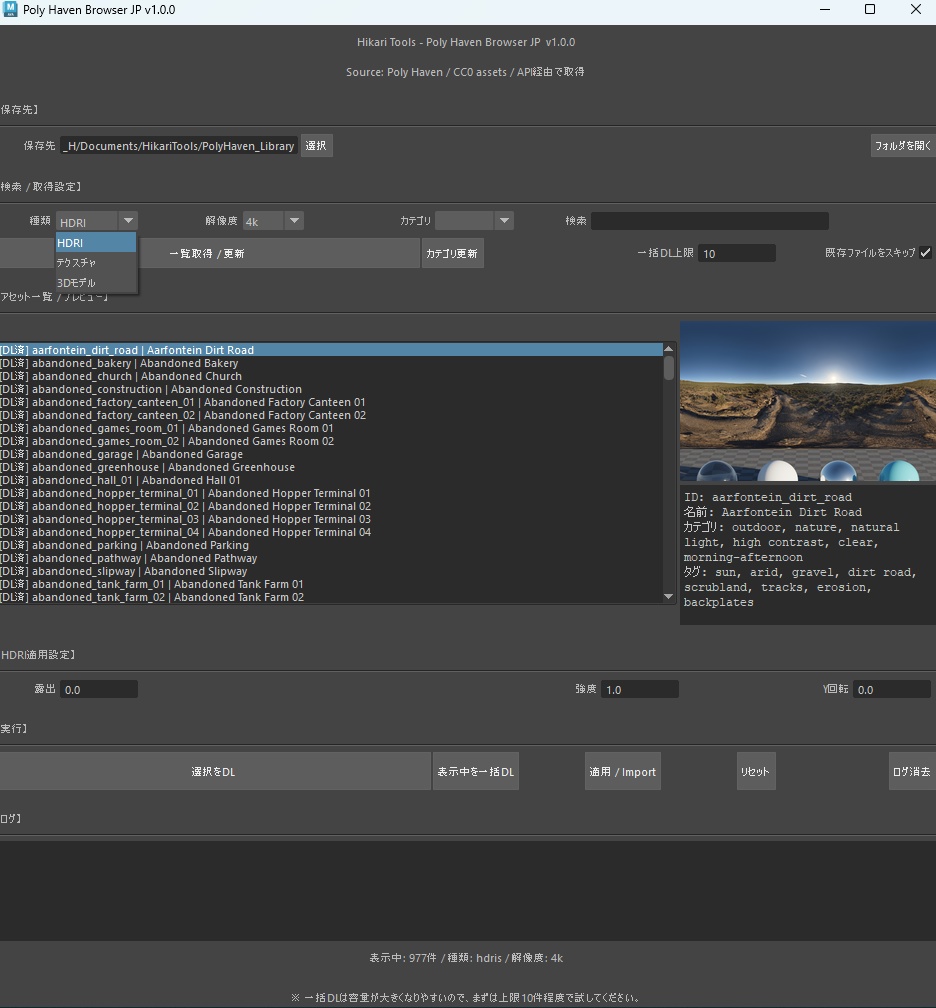Select テクスチャ in the dropdown list
This screenshot has height=1008, width=936.
(x=96, y=263)
